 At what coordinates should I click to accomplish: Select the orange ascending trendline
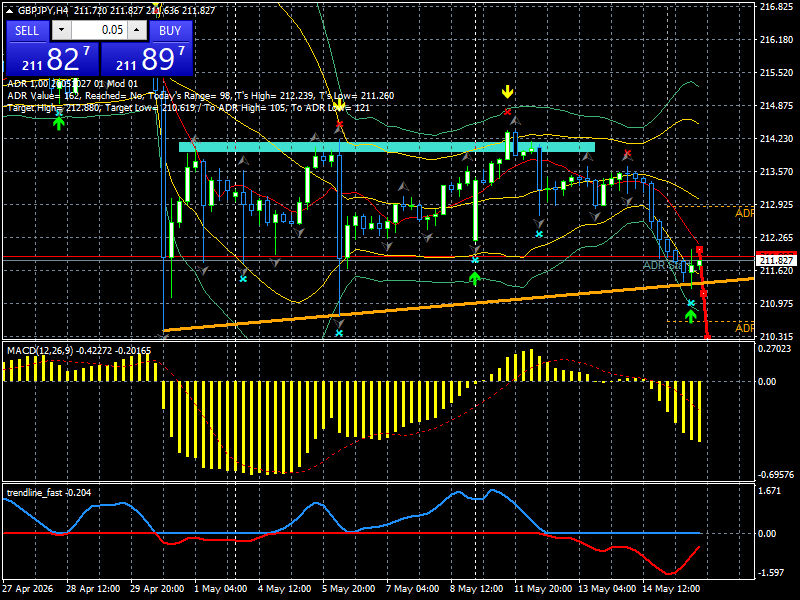458,305
